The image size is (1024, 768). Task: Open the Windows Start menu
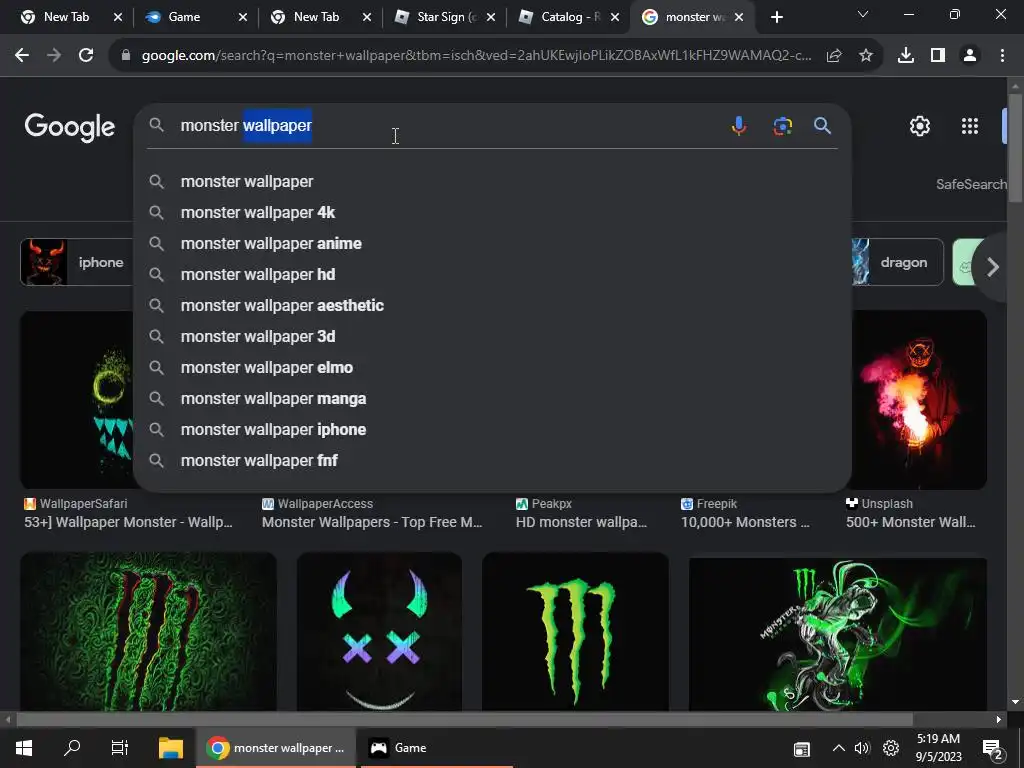point(24,748)
